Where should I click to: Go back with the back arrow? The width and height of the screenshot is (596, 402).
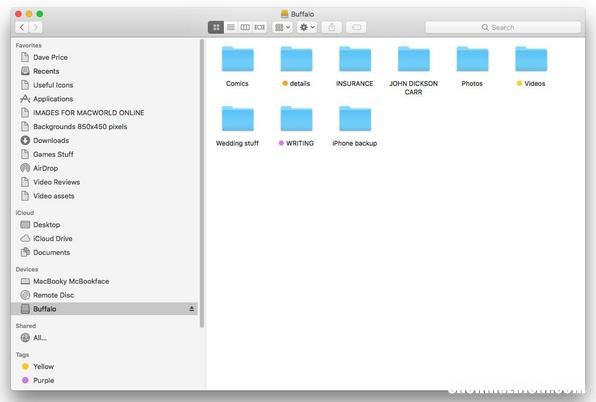[x=22, y=27]
